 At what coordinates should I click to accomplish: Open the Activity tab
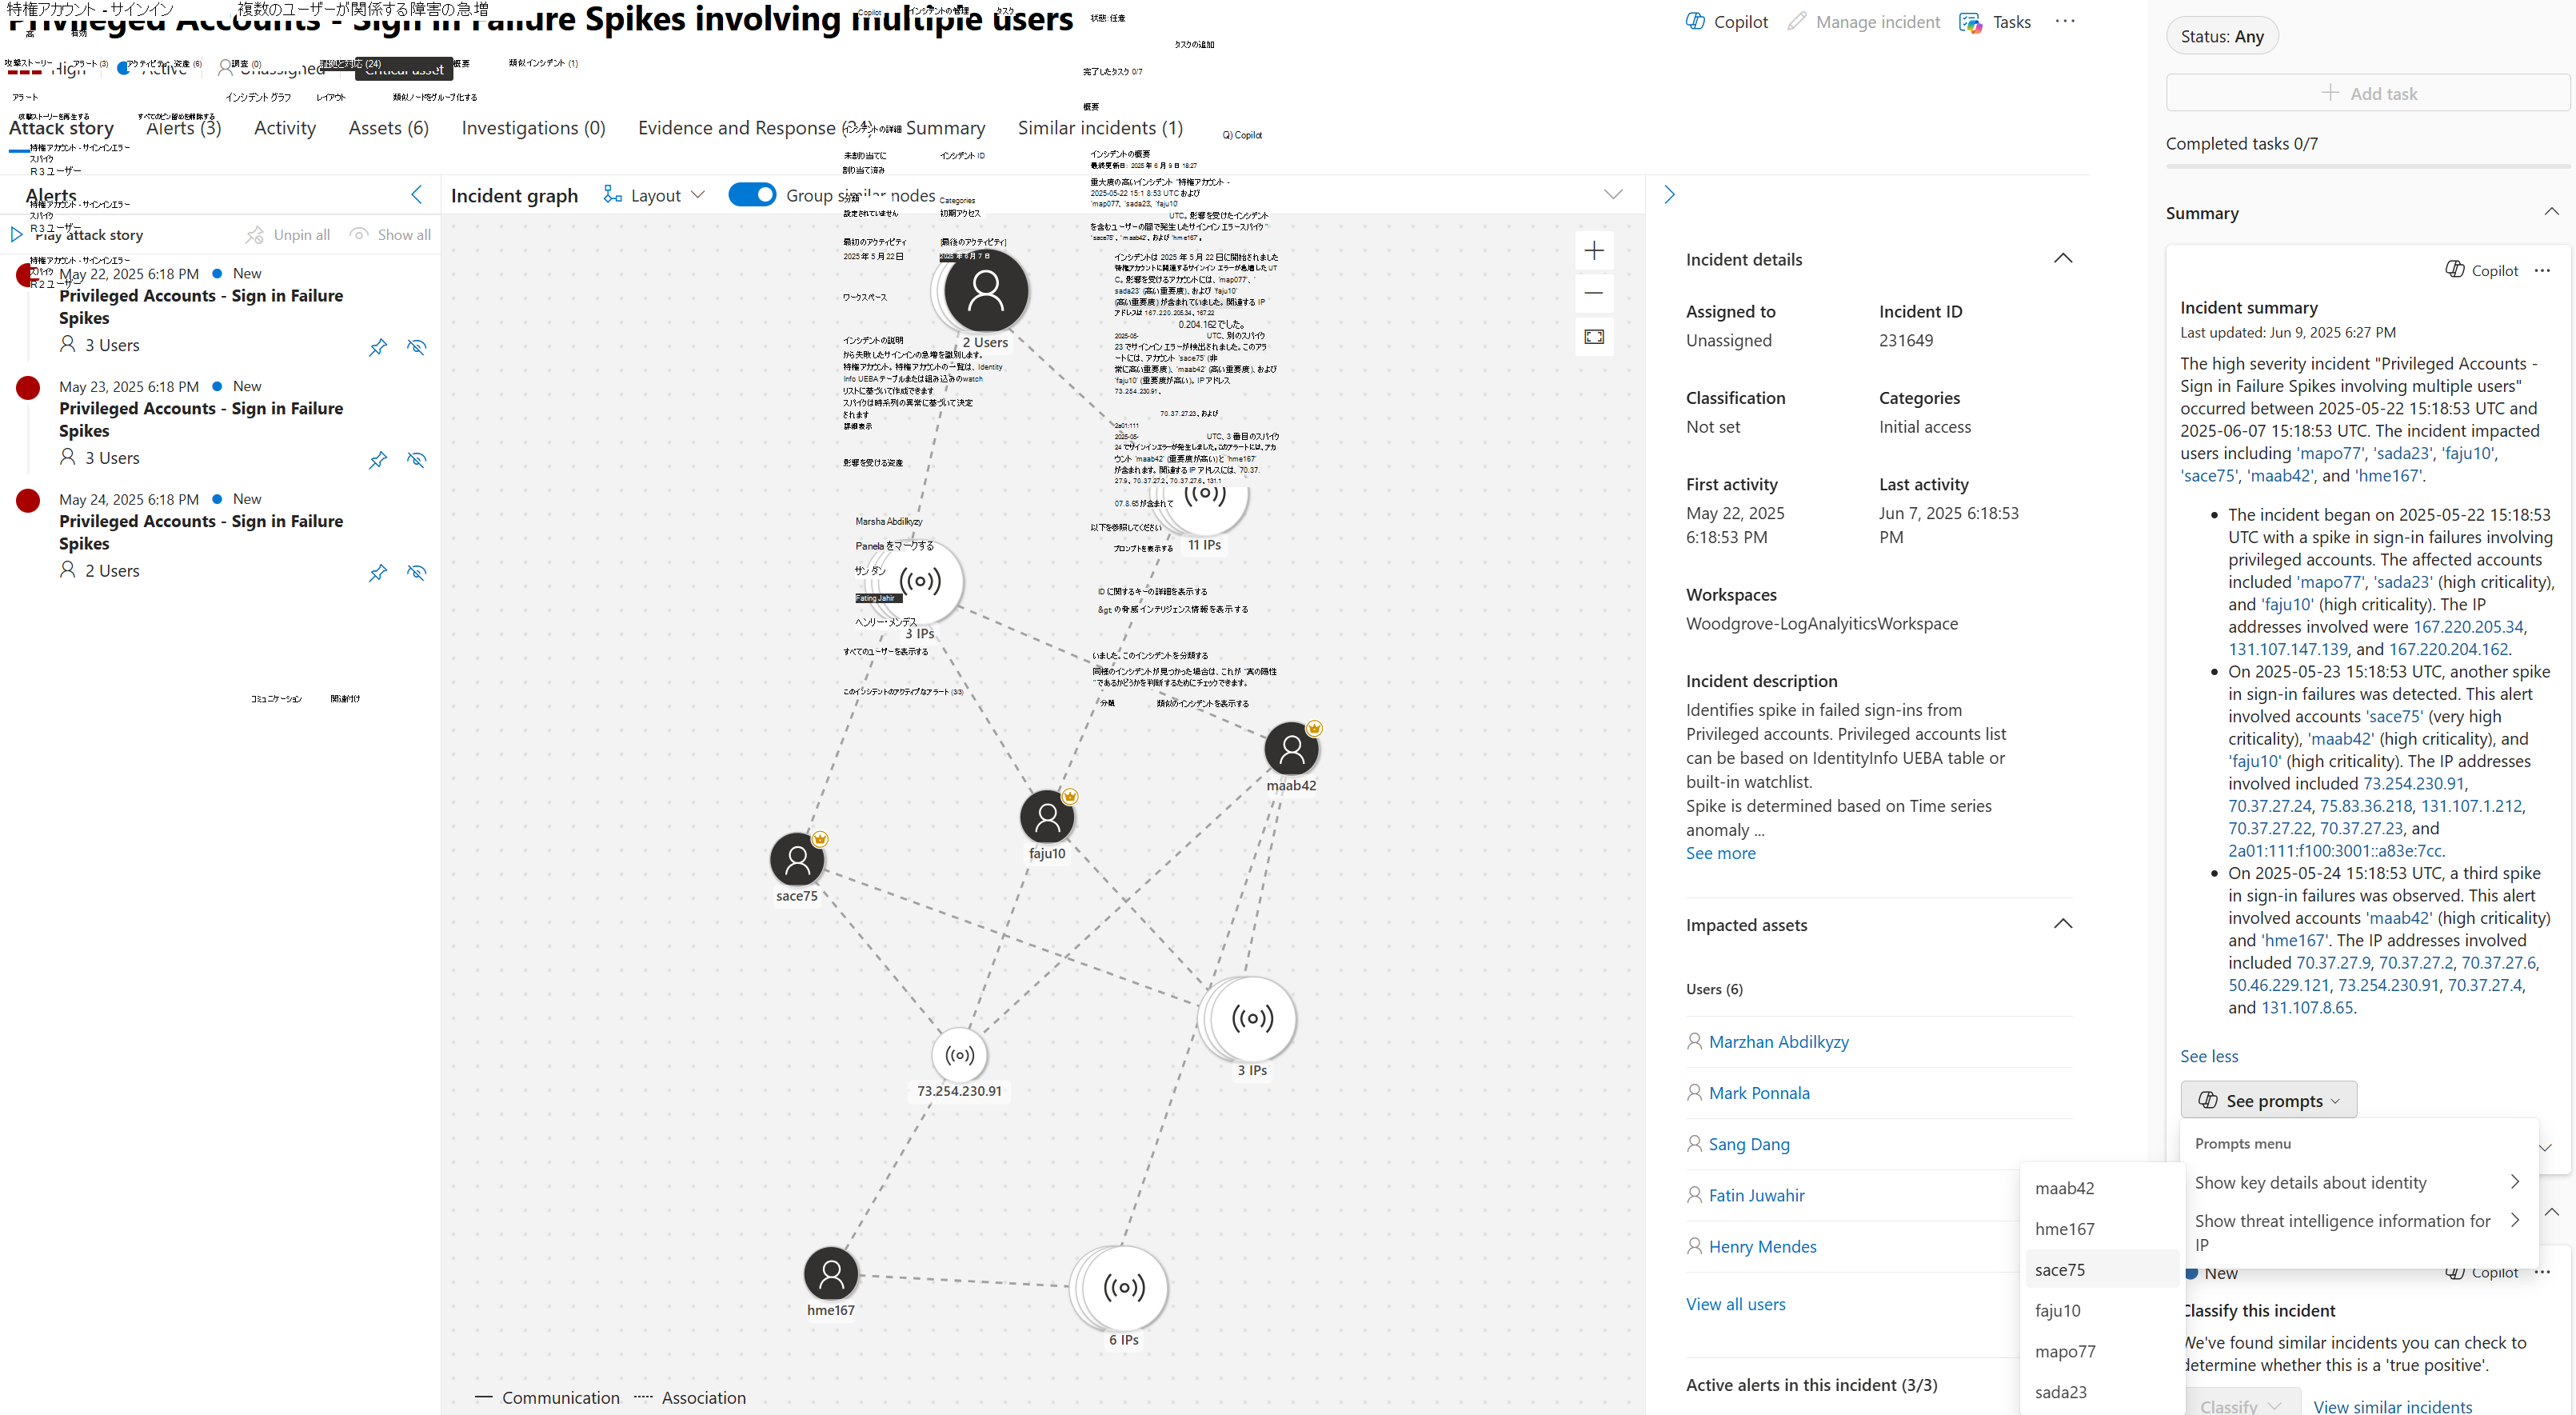[284, 128]
